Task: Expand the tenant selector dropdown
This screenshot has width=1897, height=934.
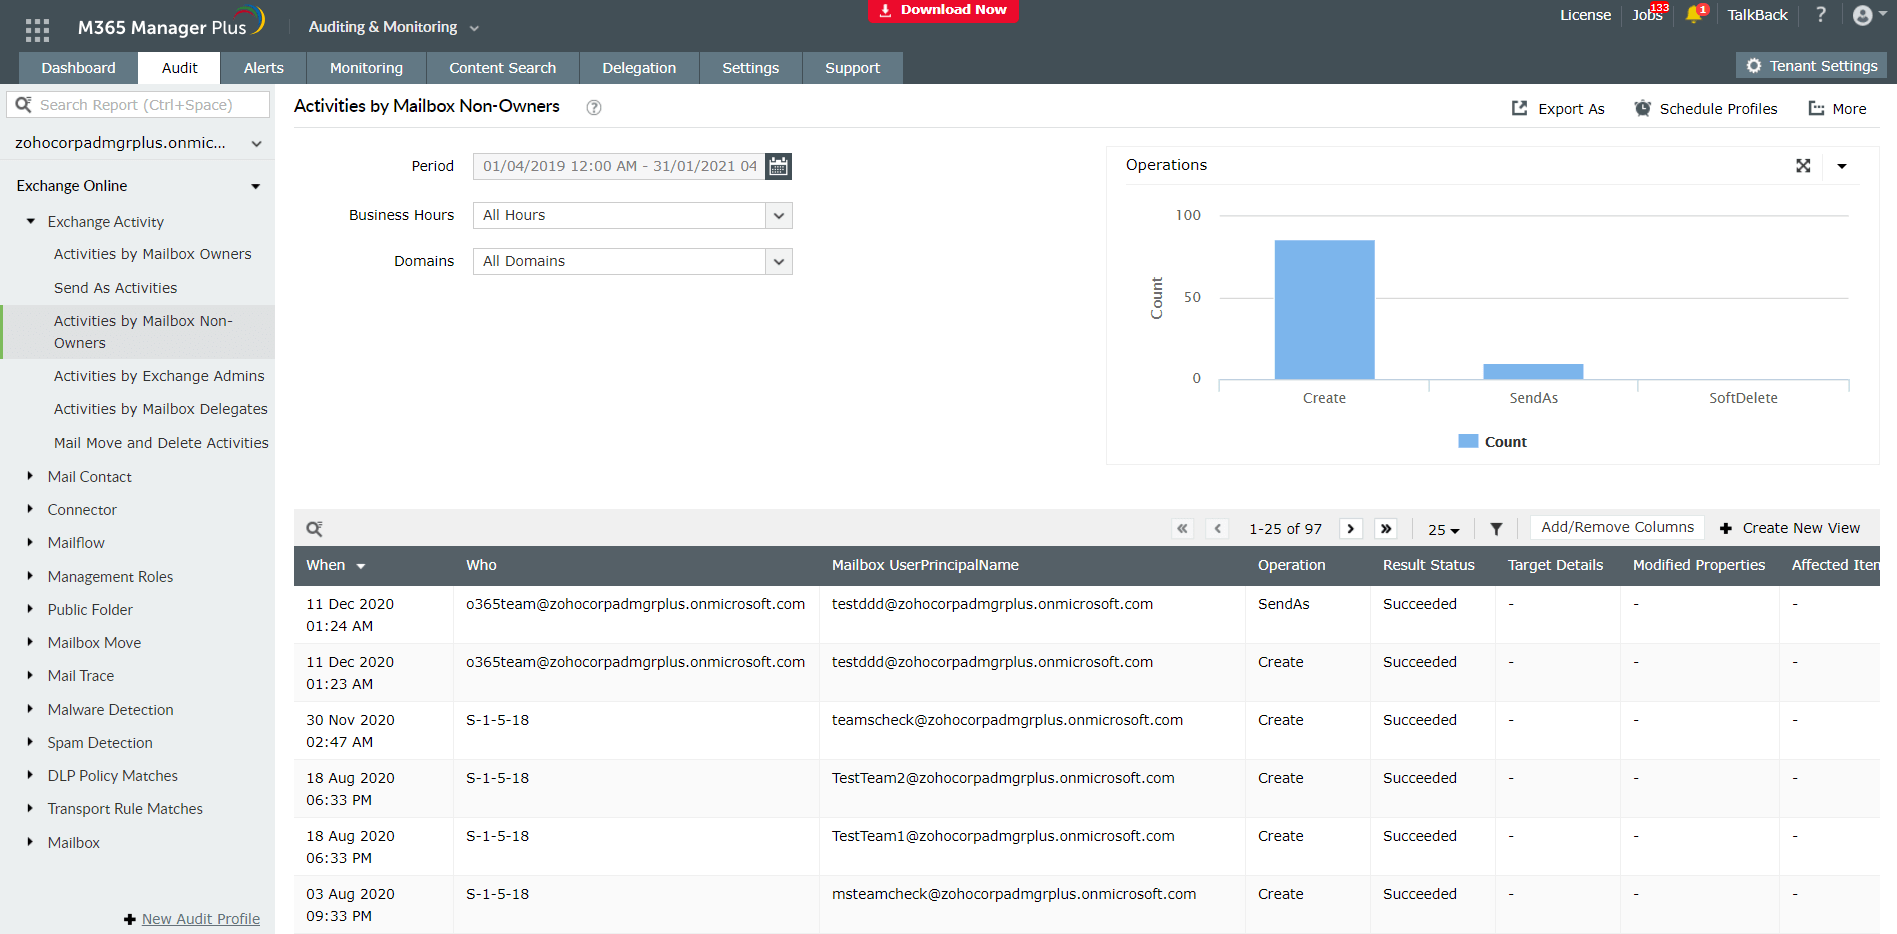Action: (x=256, y=144)
